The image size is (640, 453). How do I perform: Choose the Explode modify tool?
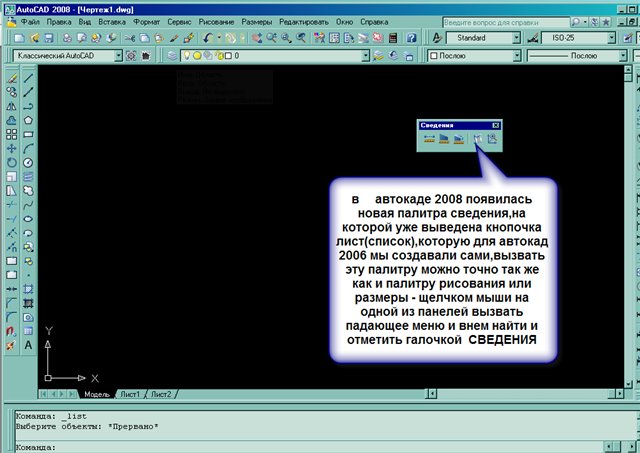[11, 345]
